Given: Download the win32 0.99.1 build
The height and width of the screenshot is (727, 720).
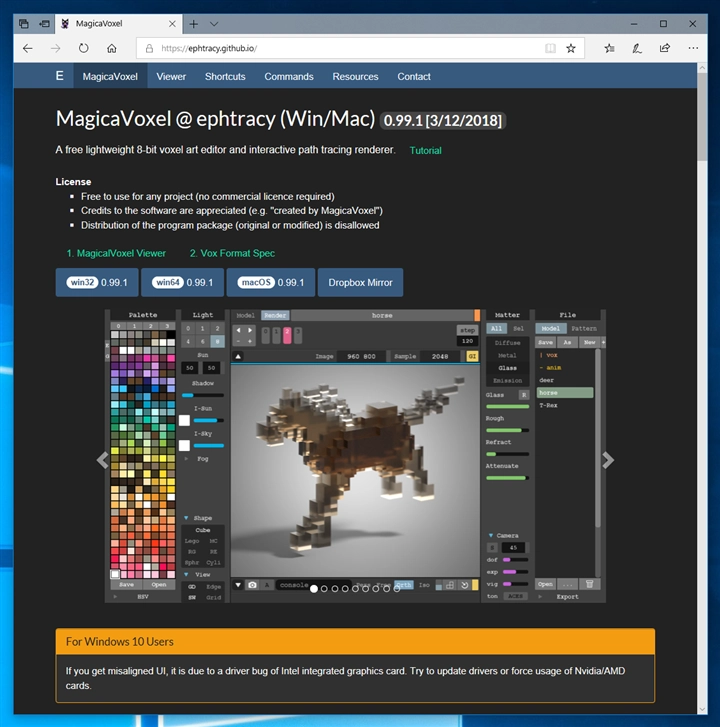Looking at the screenshot, I should pos(97,282).
